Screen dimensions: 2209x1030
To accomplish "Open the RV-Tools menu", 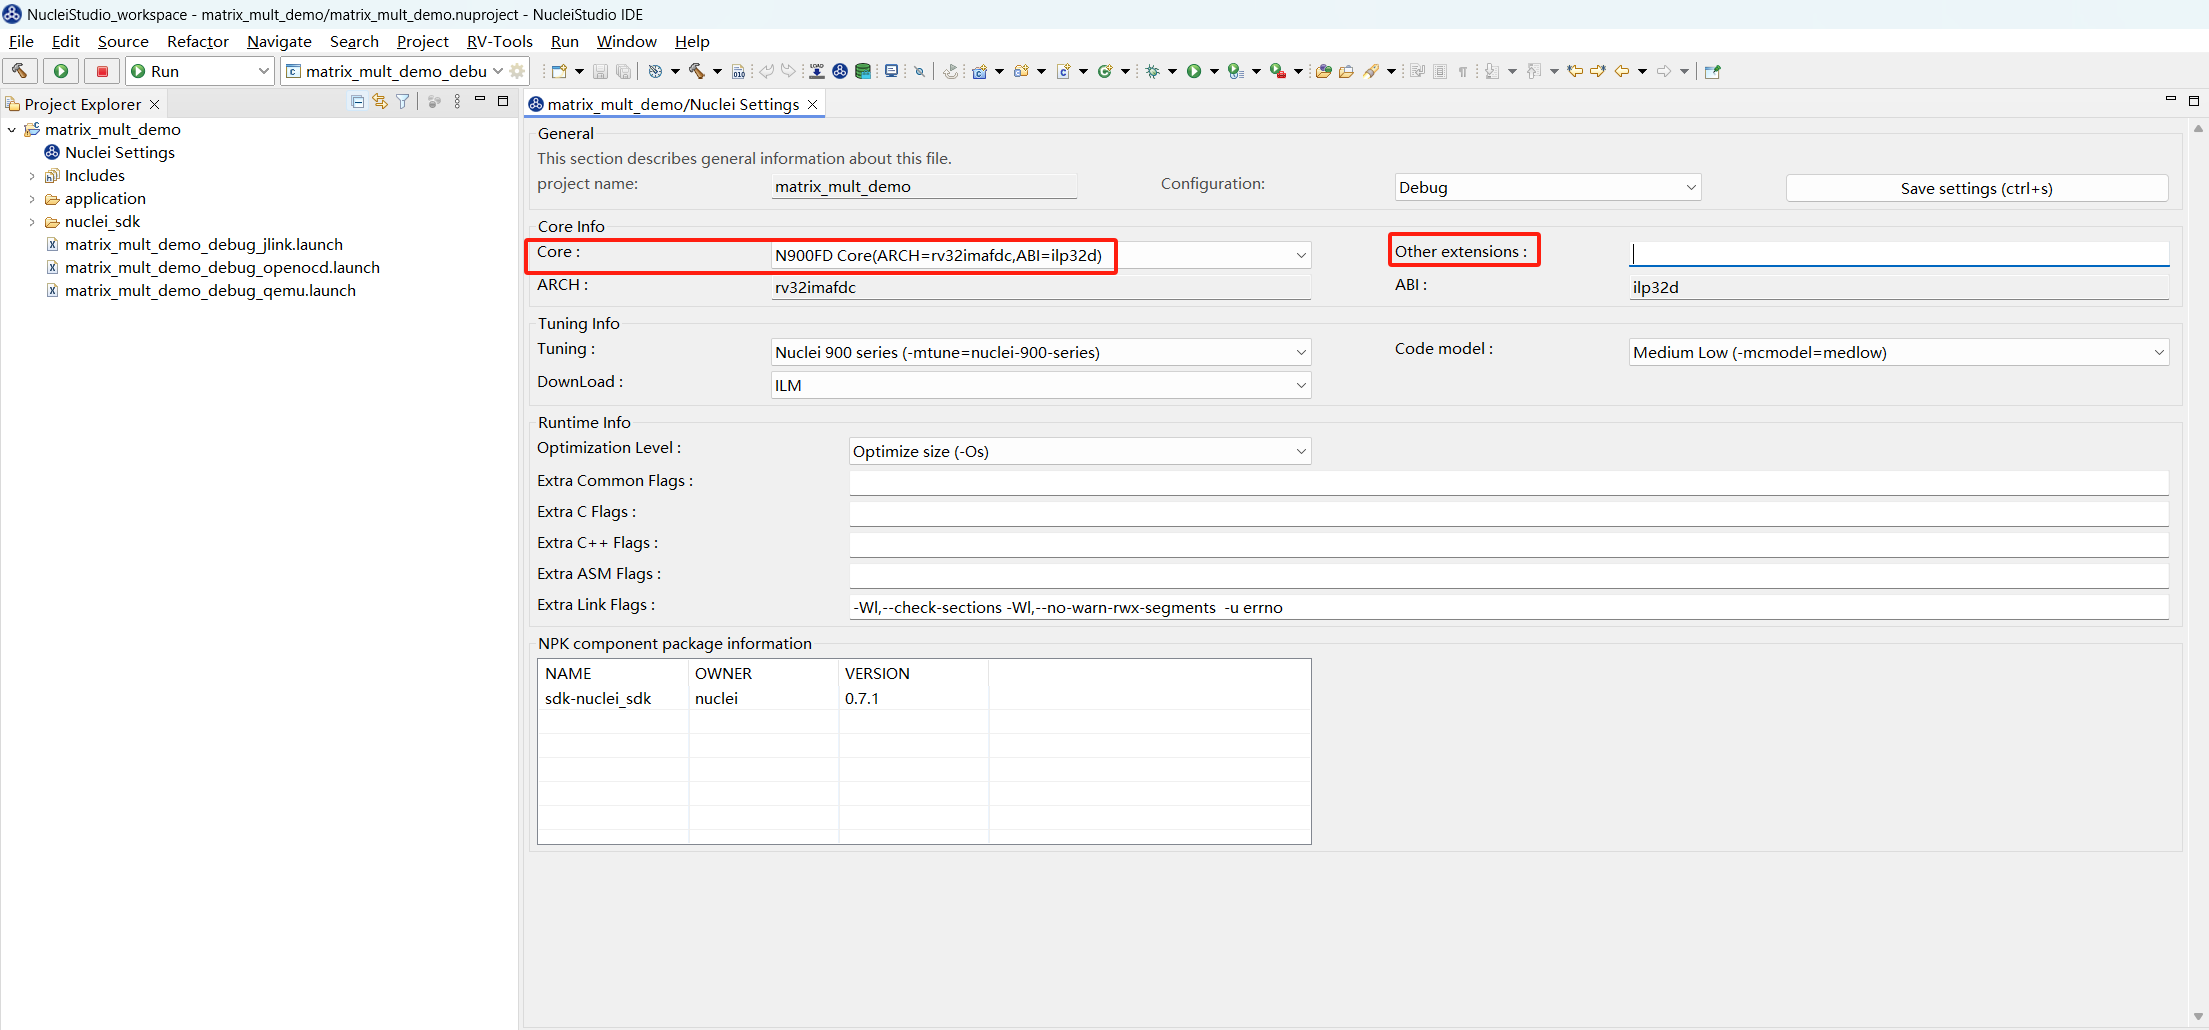I will [x=500, y=41].
